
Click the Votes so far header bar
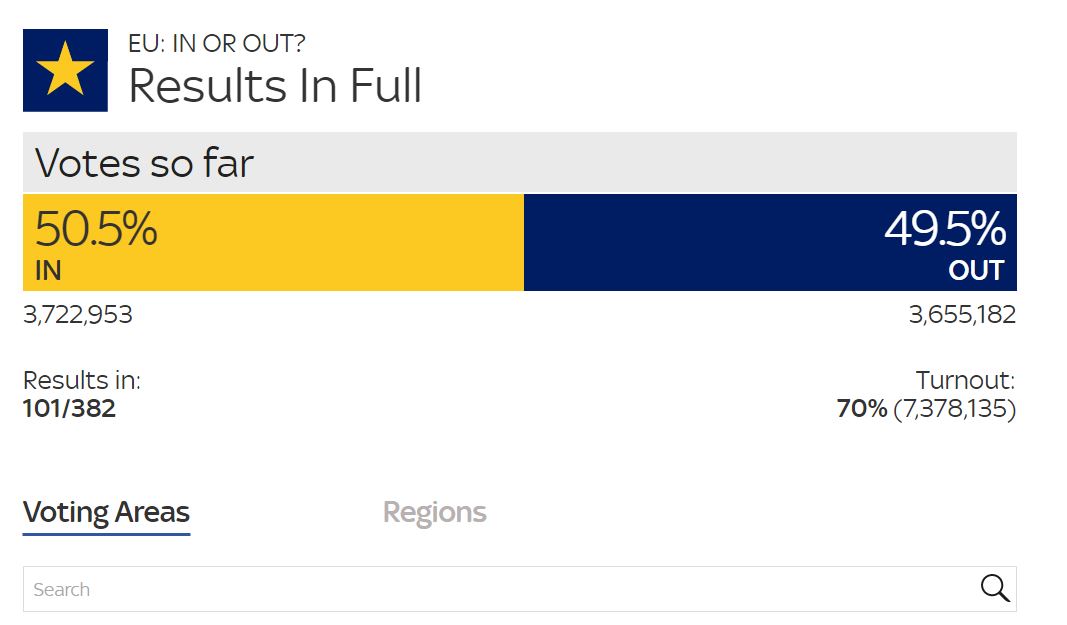coord(520,163)
